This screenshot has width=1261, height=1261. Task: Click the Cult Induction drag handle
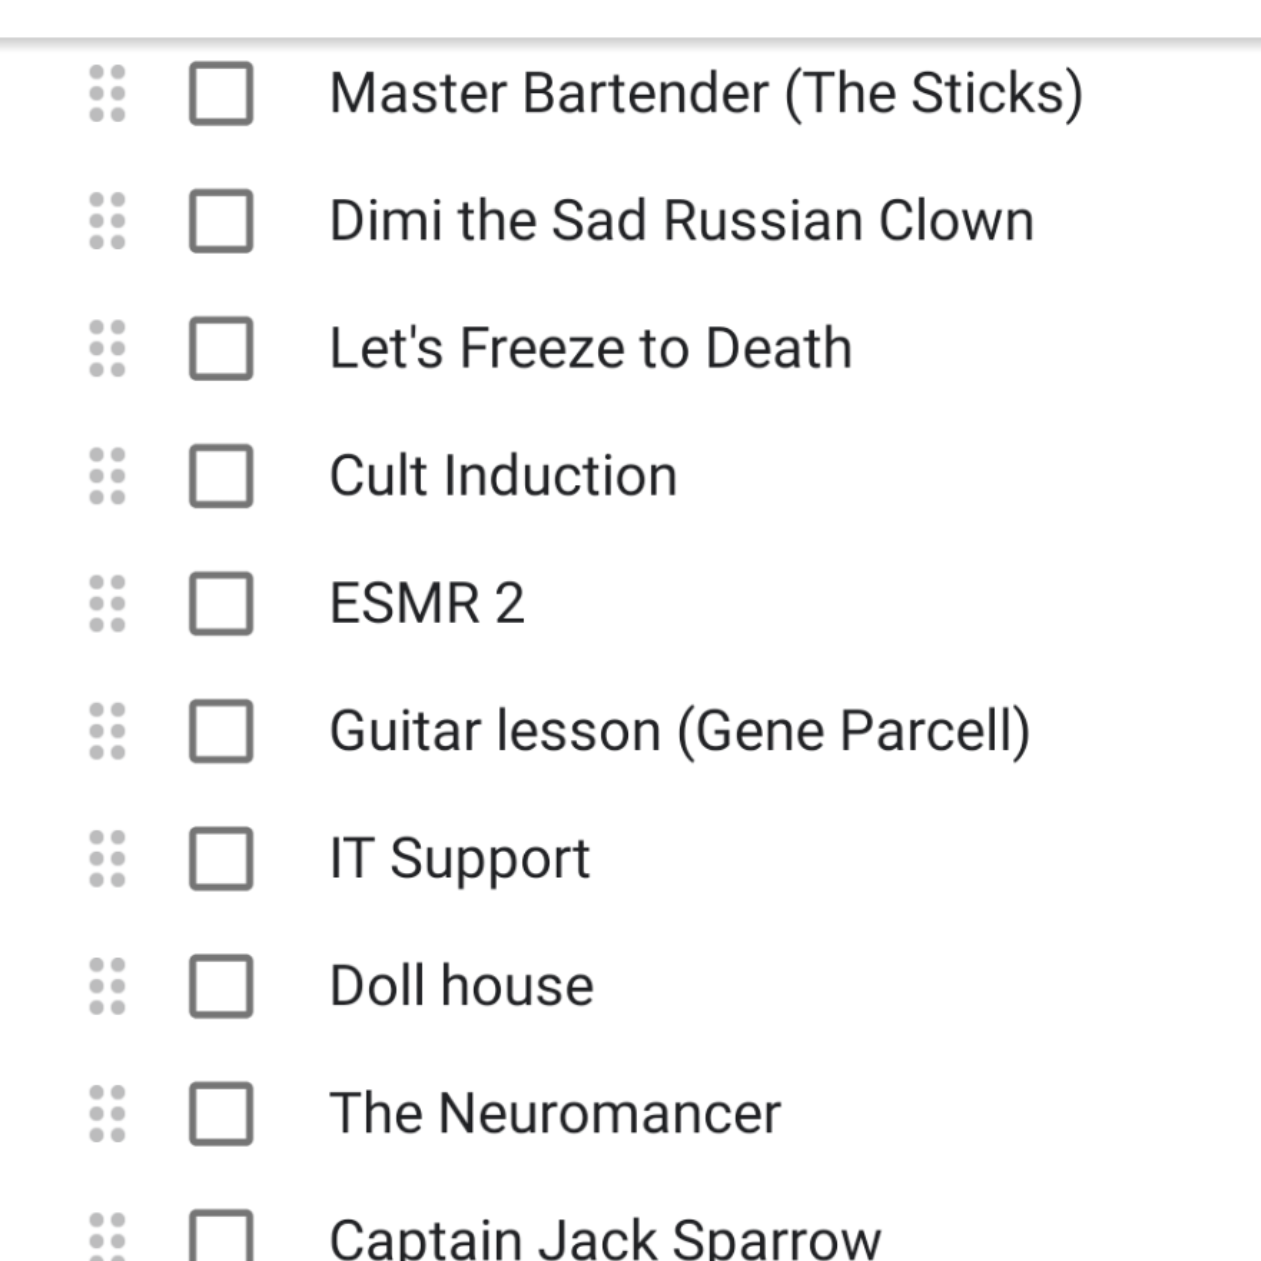[107, 476]
